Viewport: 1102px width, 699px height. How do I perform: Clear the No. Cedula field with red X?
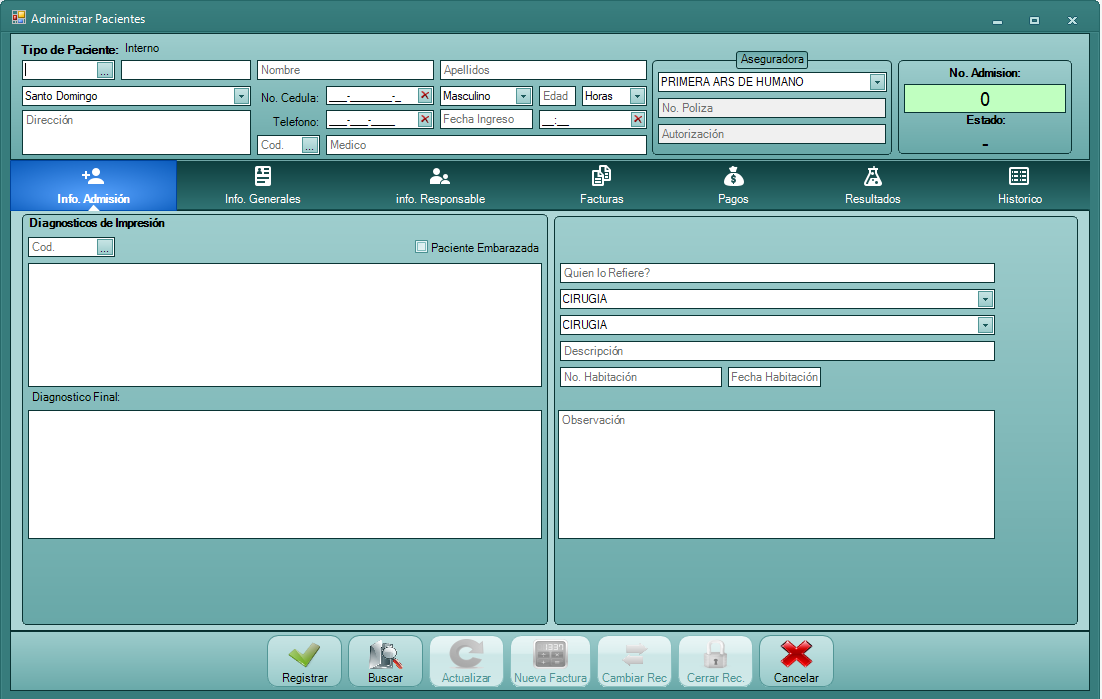pos(425,96)
